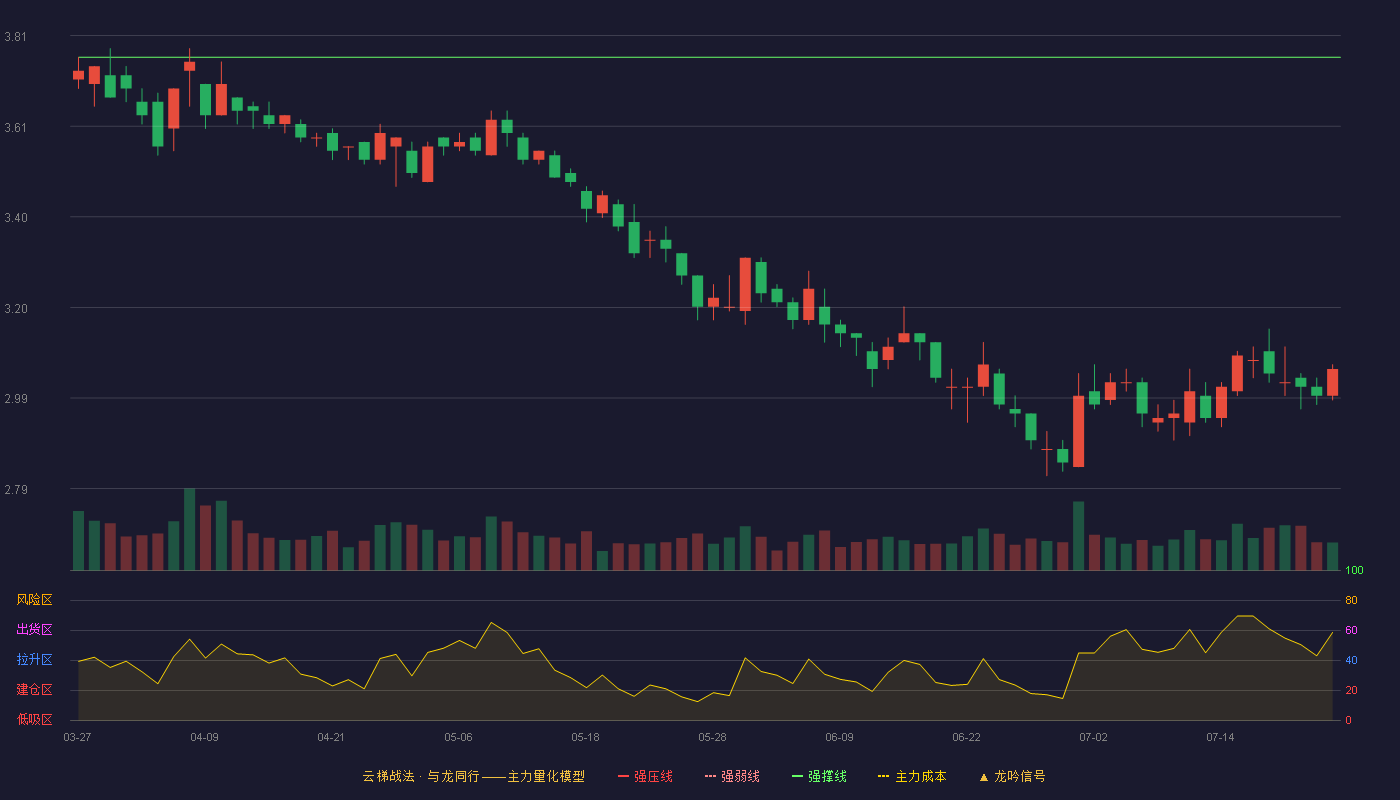Toggle the 强撑线 legend series
Viewport: 1400px width, 800px height.
[819, 776]
